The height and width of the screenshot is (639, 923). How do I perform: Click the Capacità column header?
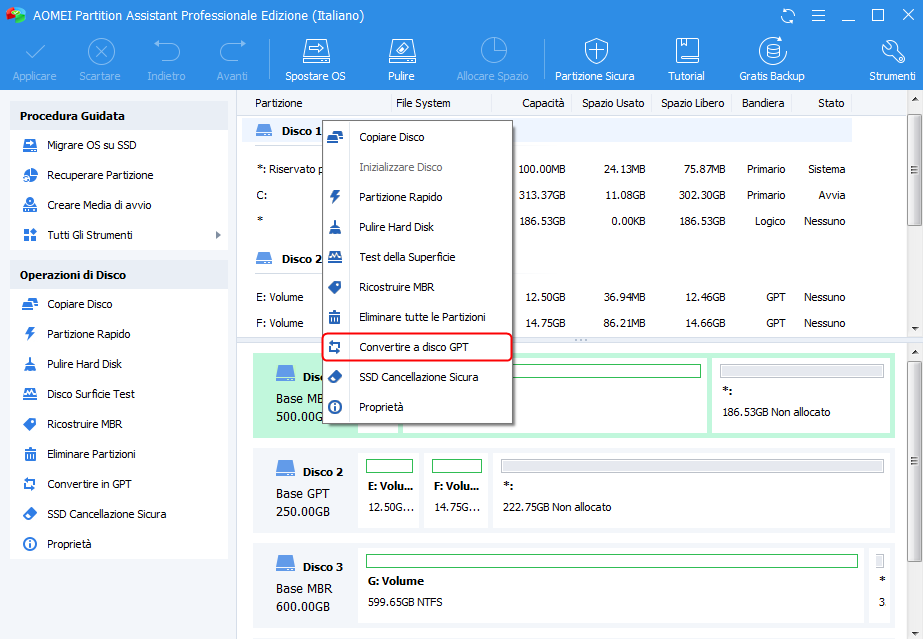point(543,103)
